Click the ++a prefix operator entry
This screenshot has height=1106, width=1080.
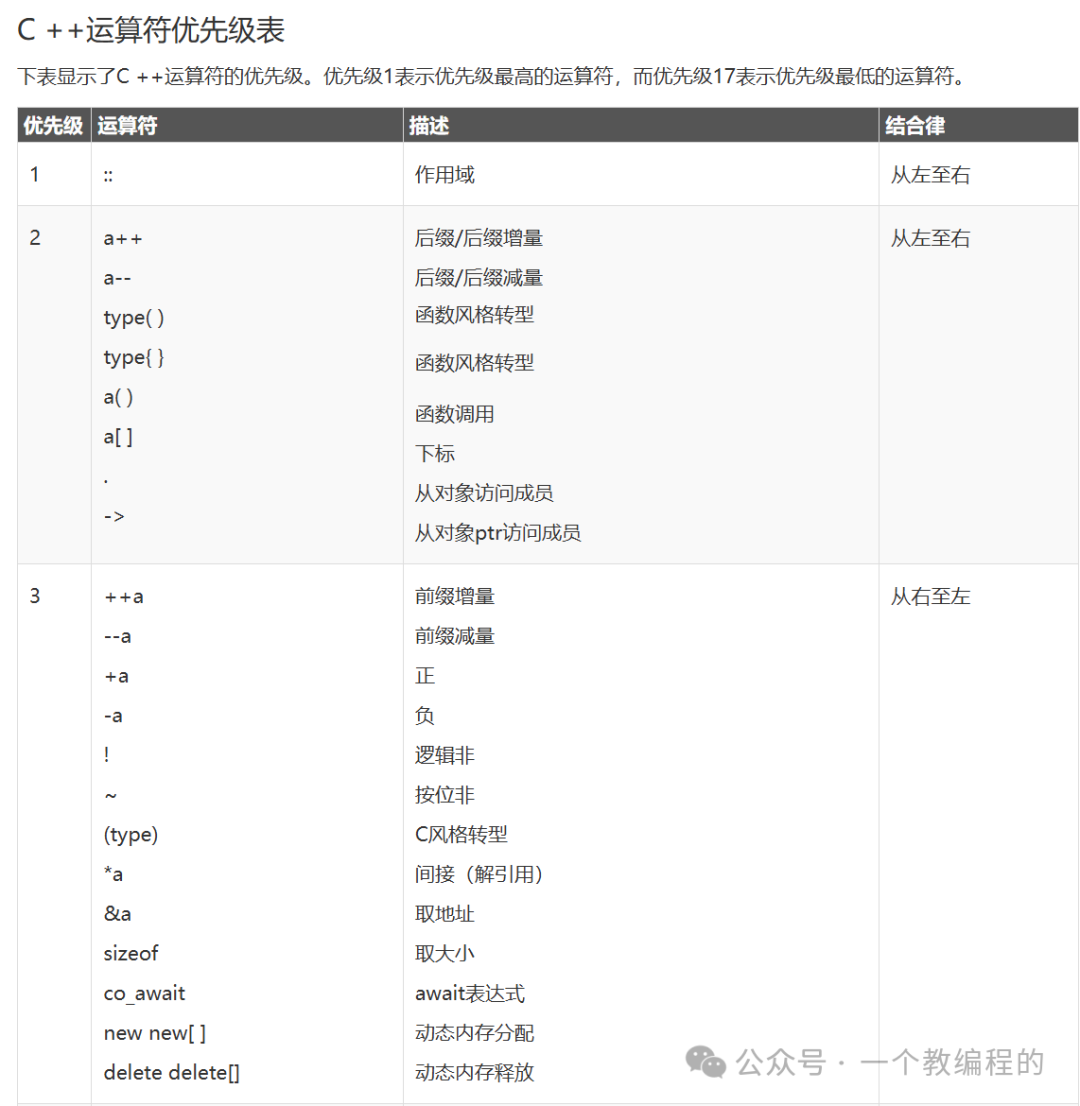(x=123, y=597)
